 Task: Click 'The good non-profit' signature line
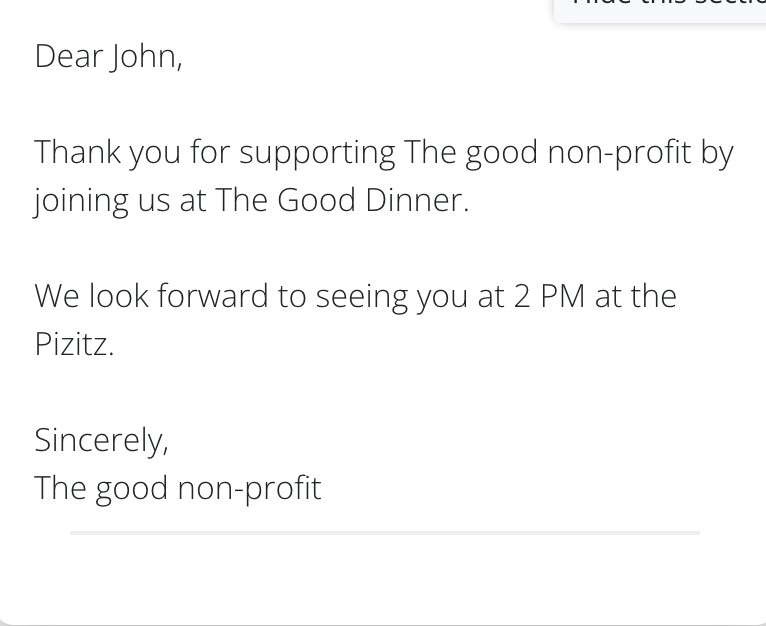click(178, 489)
